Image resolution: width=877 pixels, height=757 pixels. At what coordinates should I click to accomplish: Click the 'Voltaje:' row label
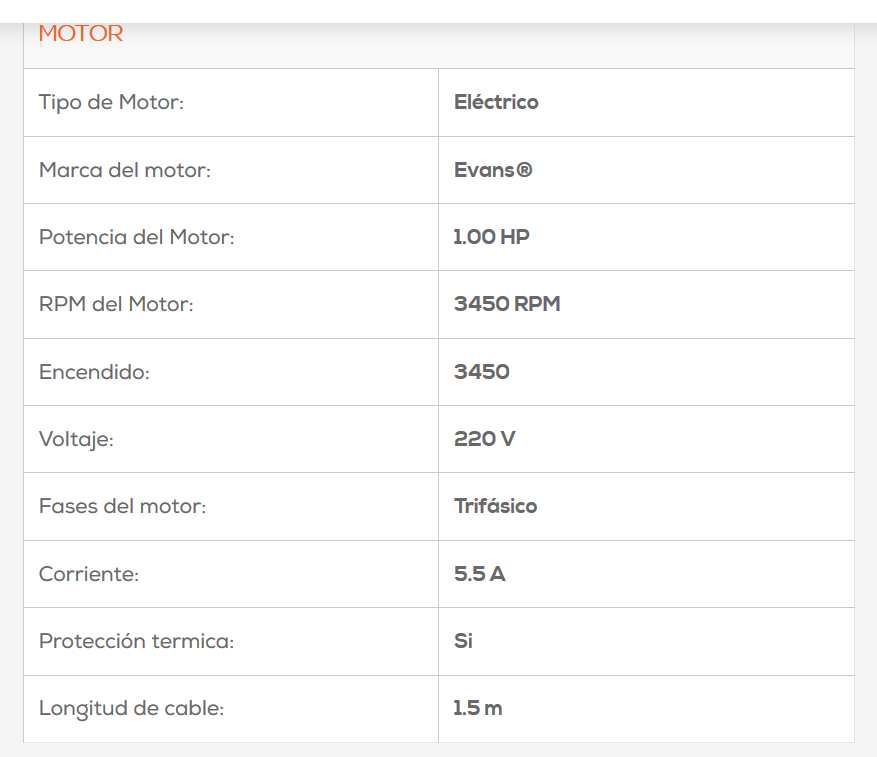click(x=76, y=439)
